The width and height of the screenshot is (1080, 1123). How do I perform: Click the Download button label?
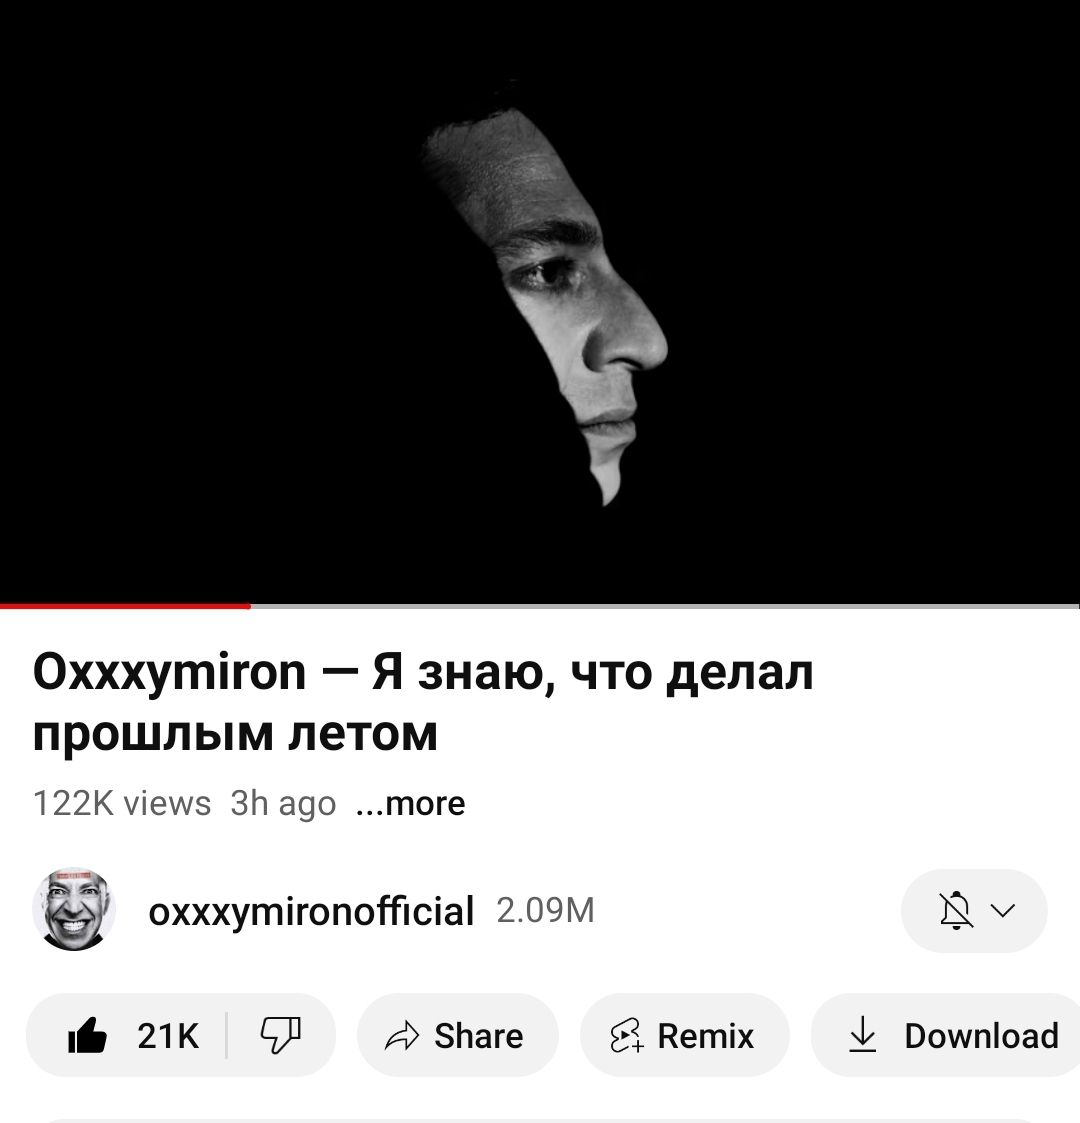point(982,1036)
